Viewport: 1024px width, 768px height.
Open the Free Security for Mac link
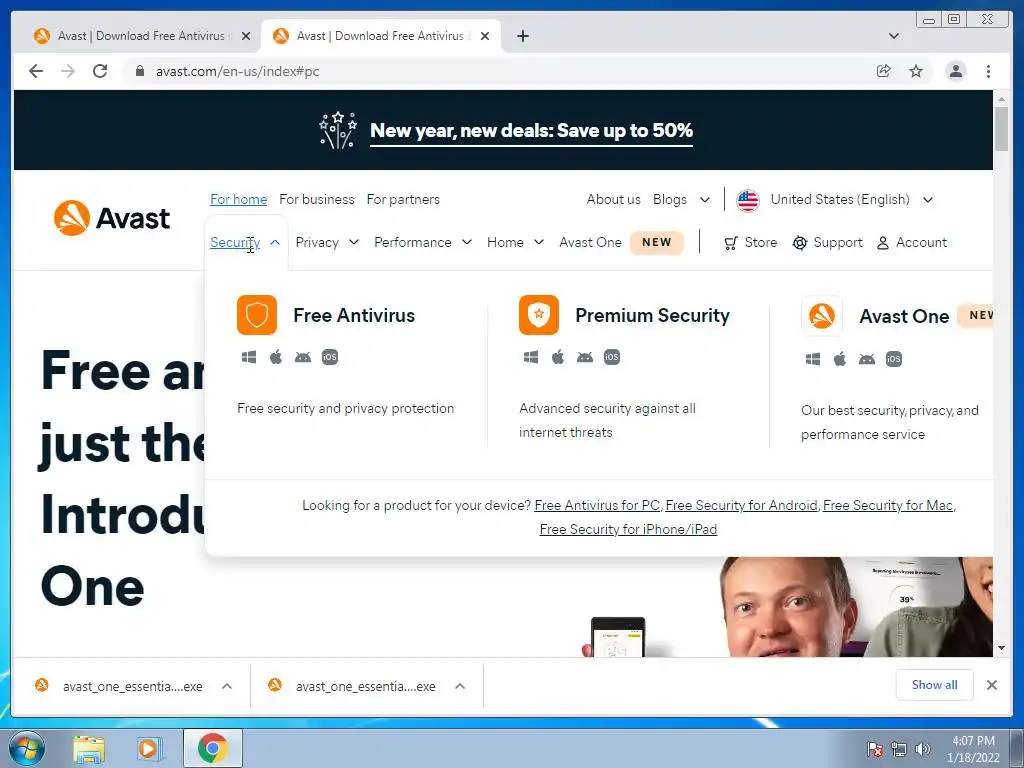888,505
